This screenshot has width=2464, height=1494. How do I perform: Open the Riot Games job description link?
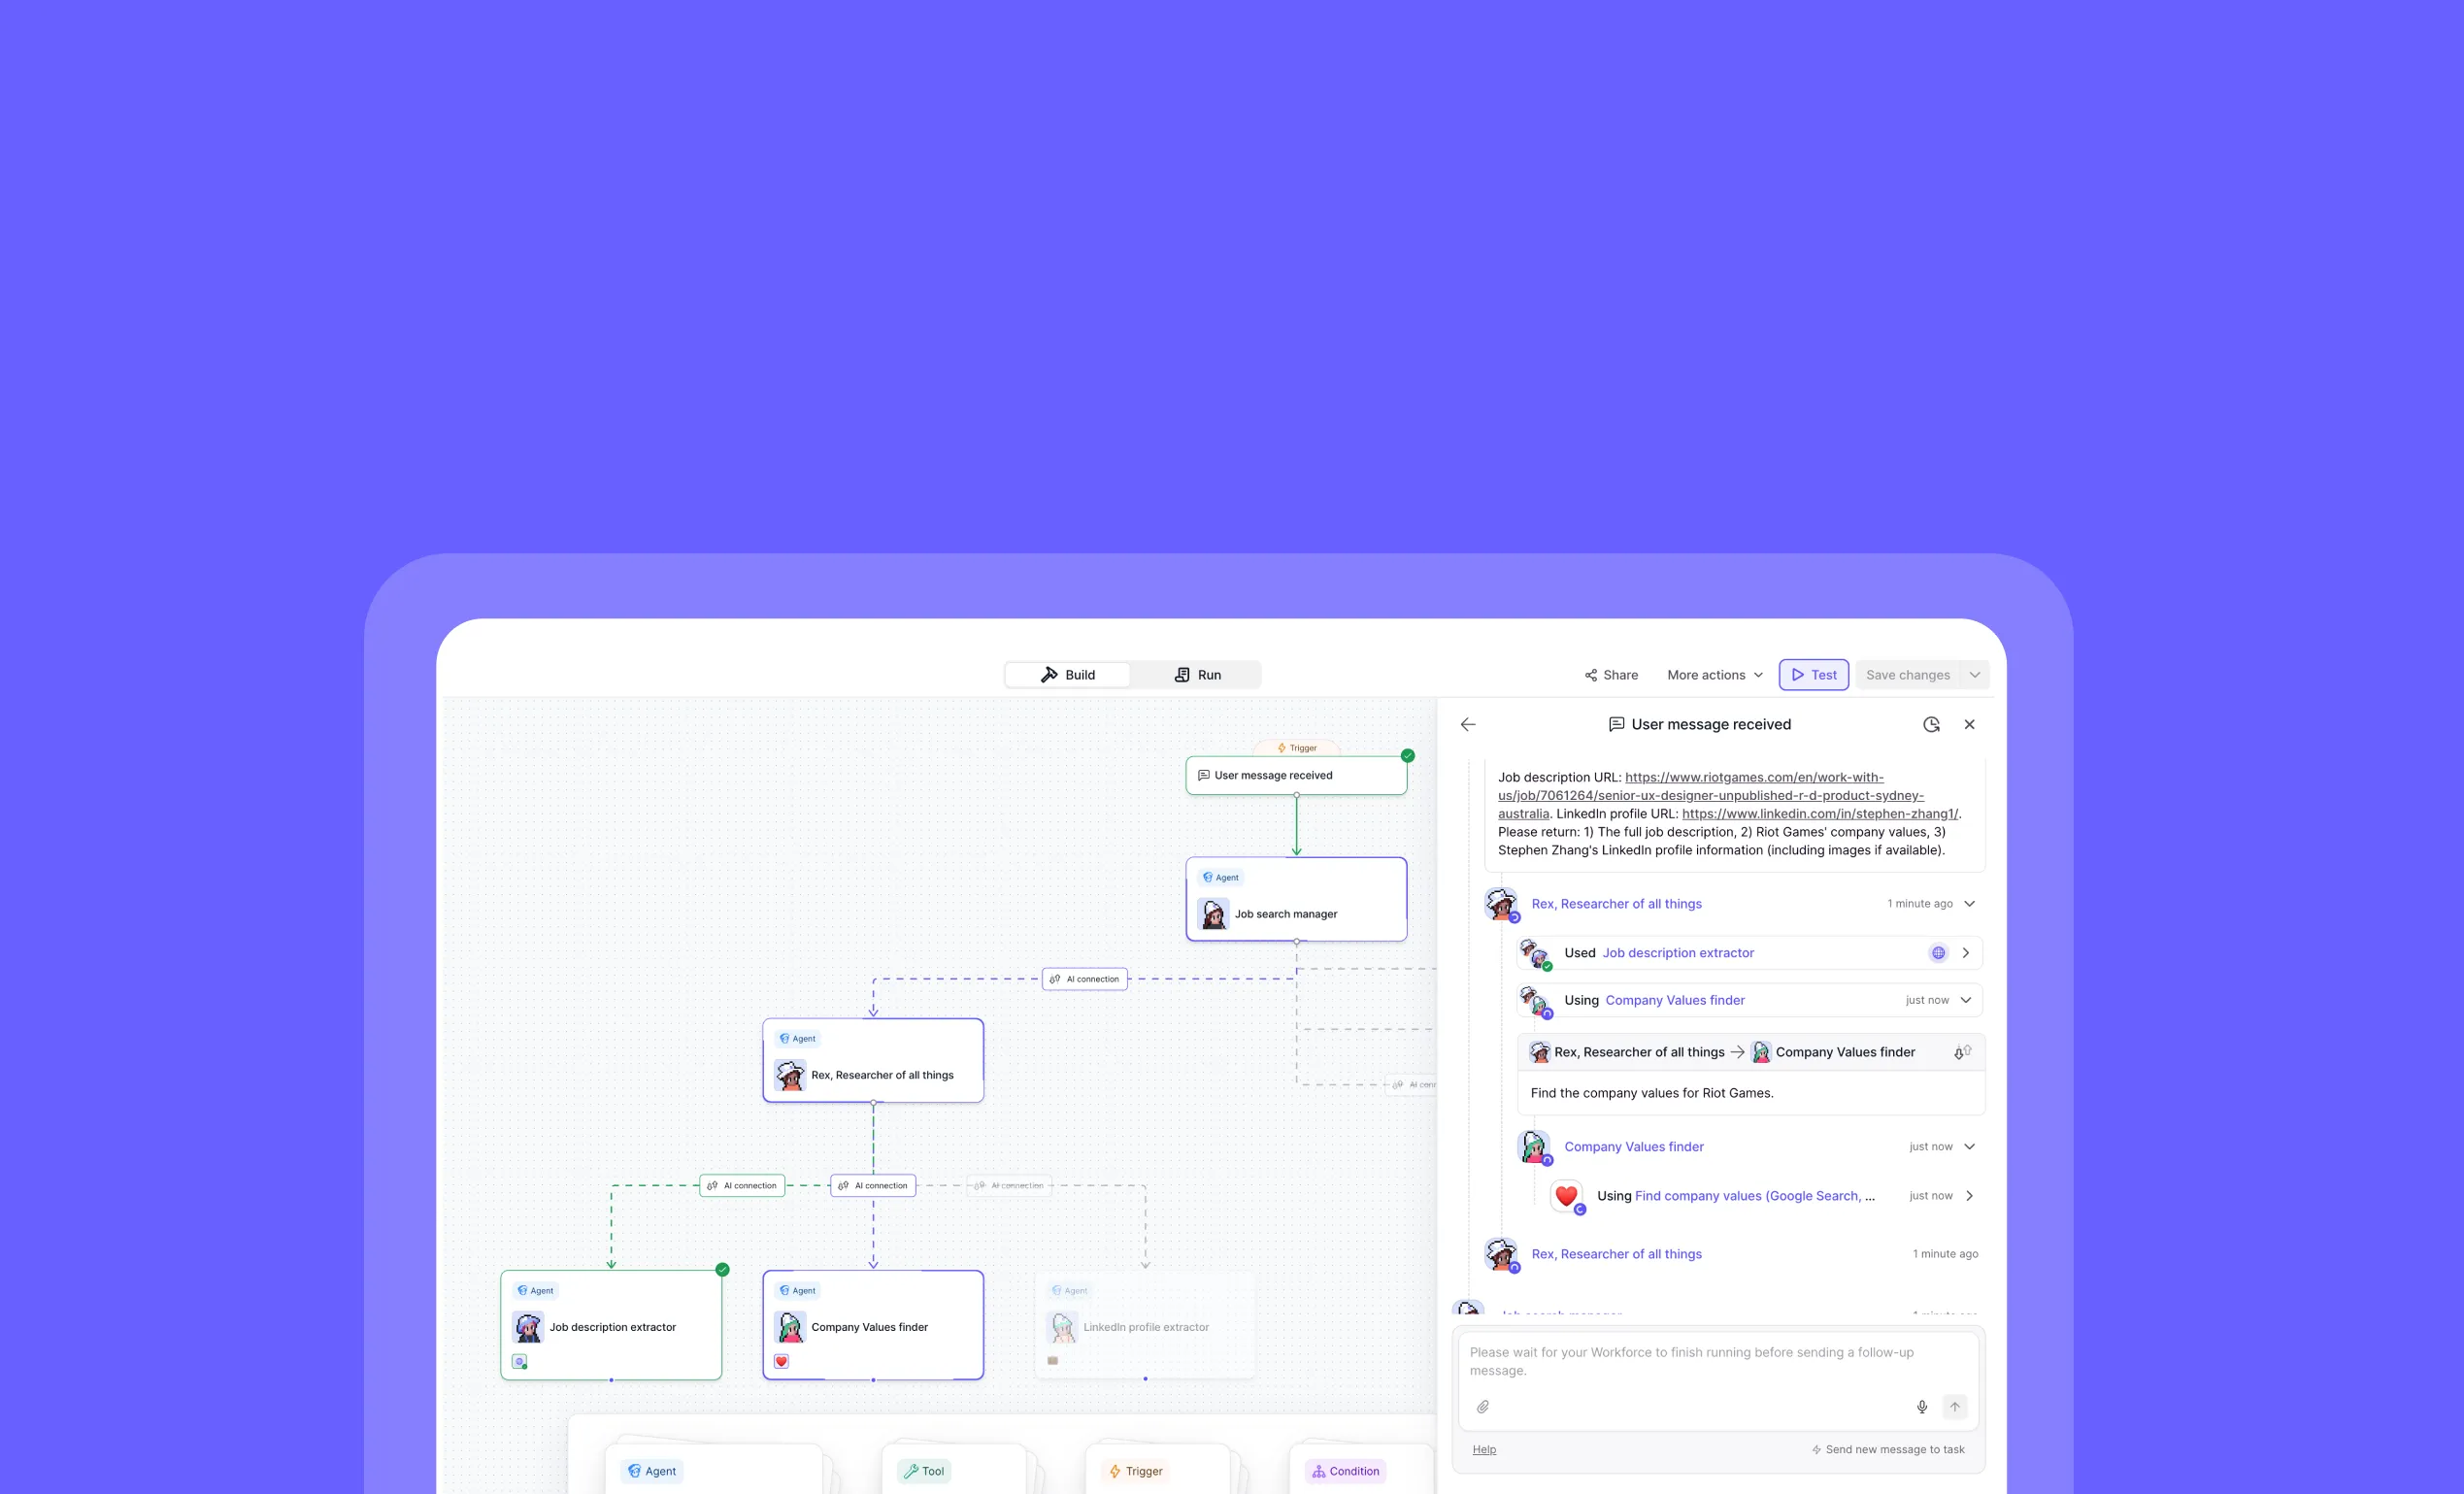[1710, 796]
